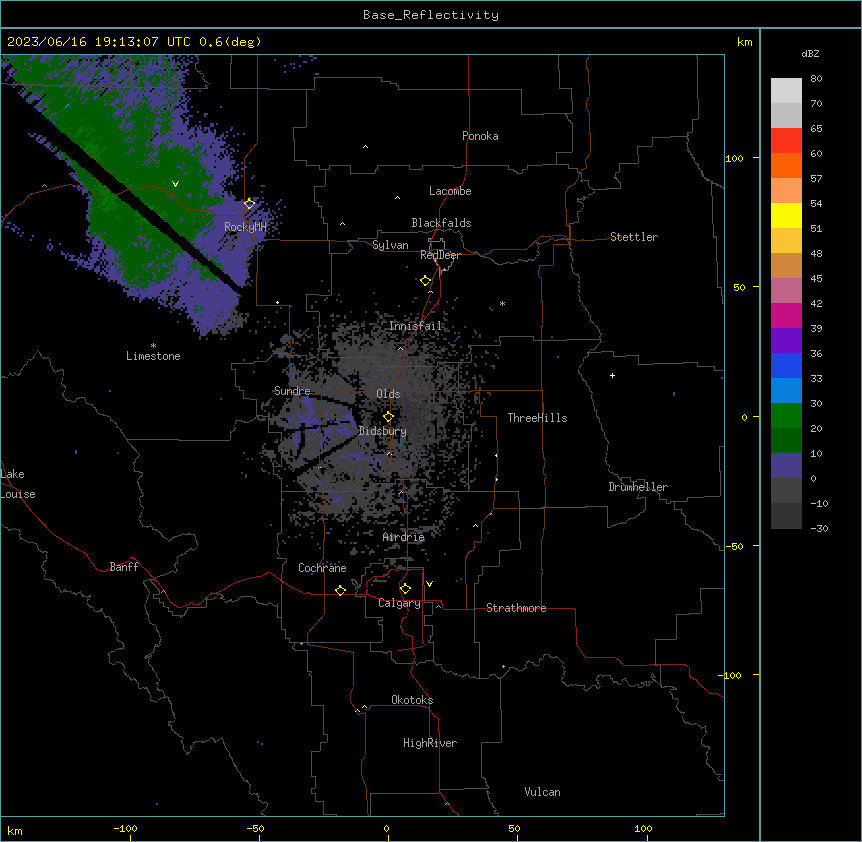
Task: Select the slate purple 0-10 dBZ swatch
Action: click(786, 466)
